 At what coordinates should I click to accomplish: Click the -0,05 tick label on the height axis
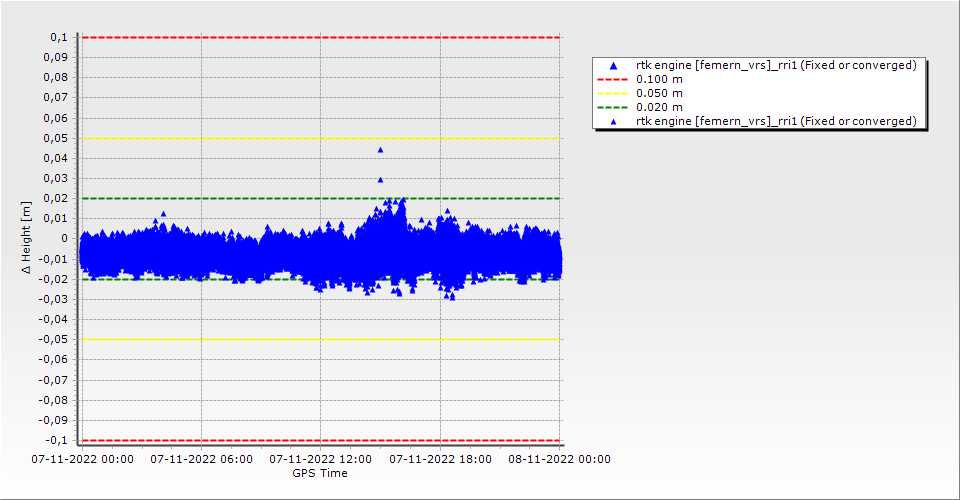[52, 339]
